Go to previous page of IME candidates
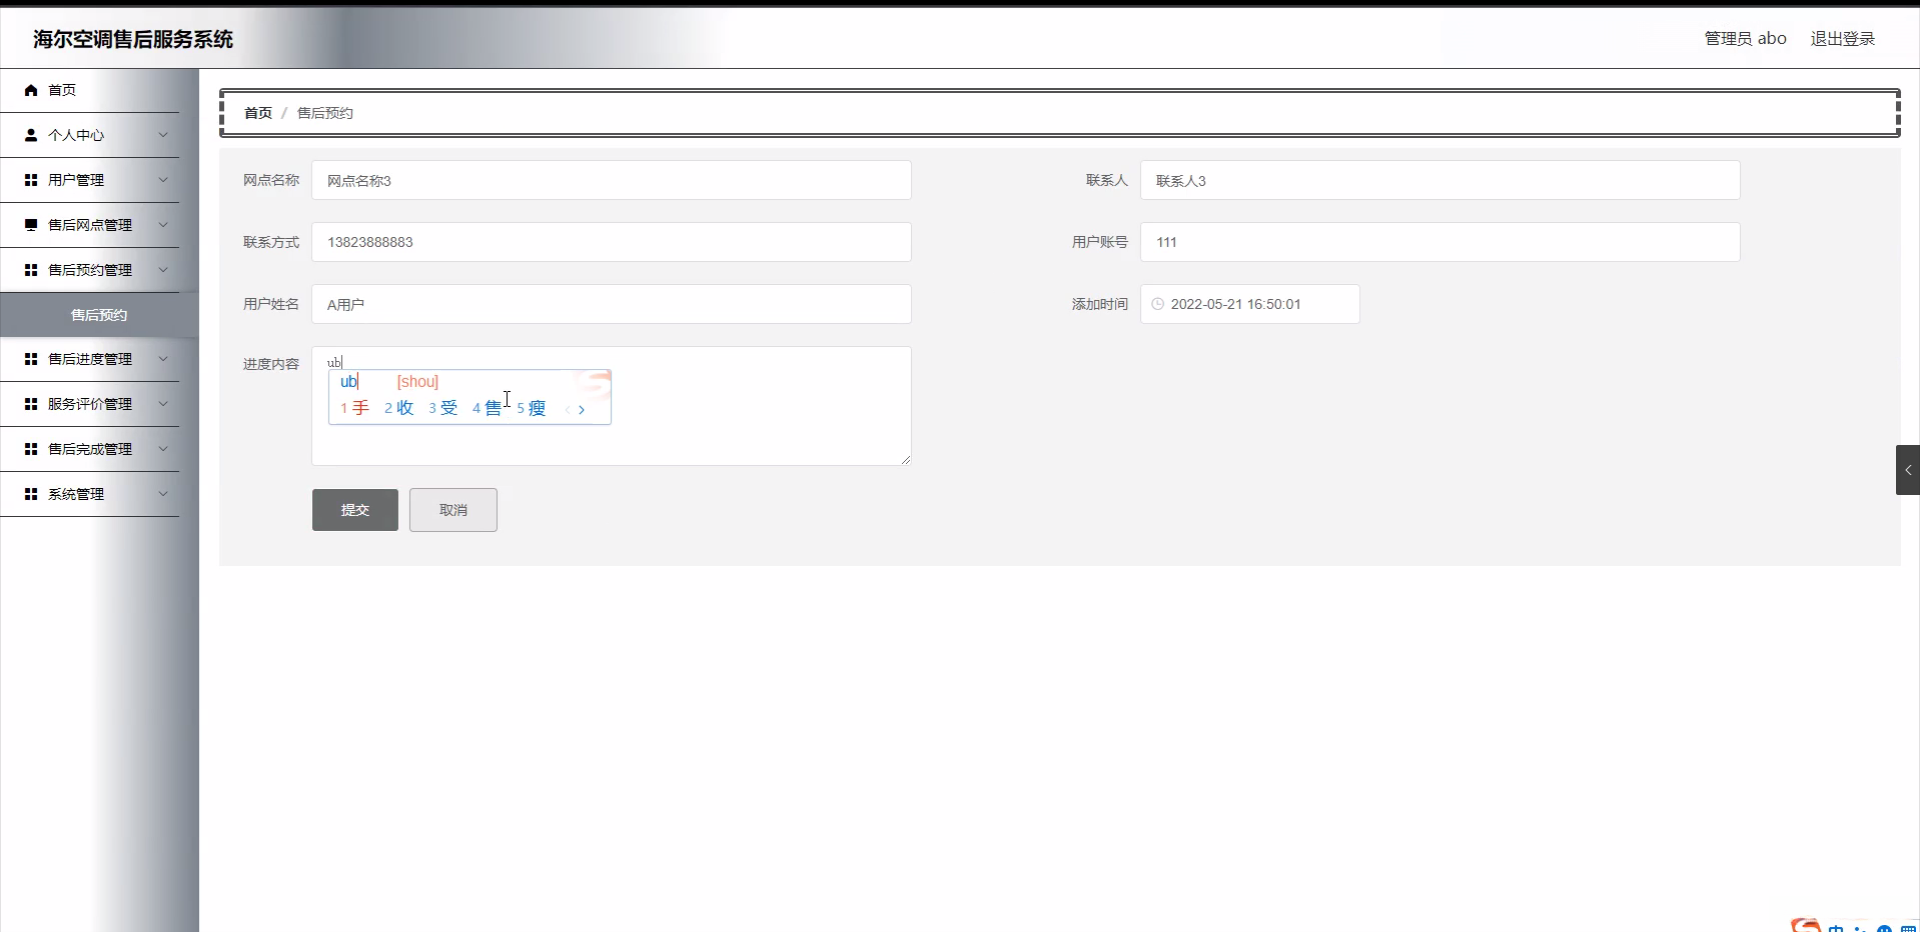Screen dimensions: 1920x932 tap(567, 409)
